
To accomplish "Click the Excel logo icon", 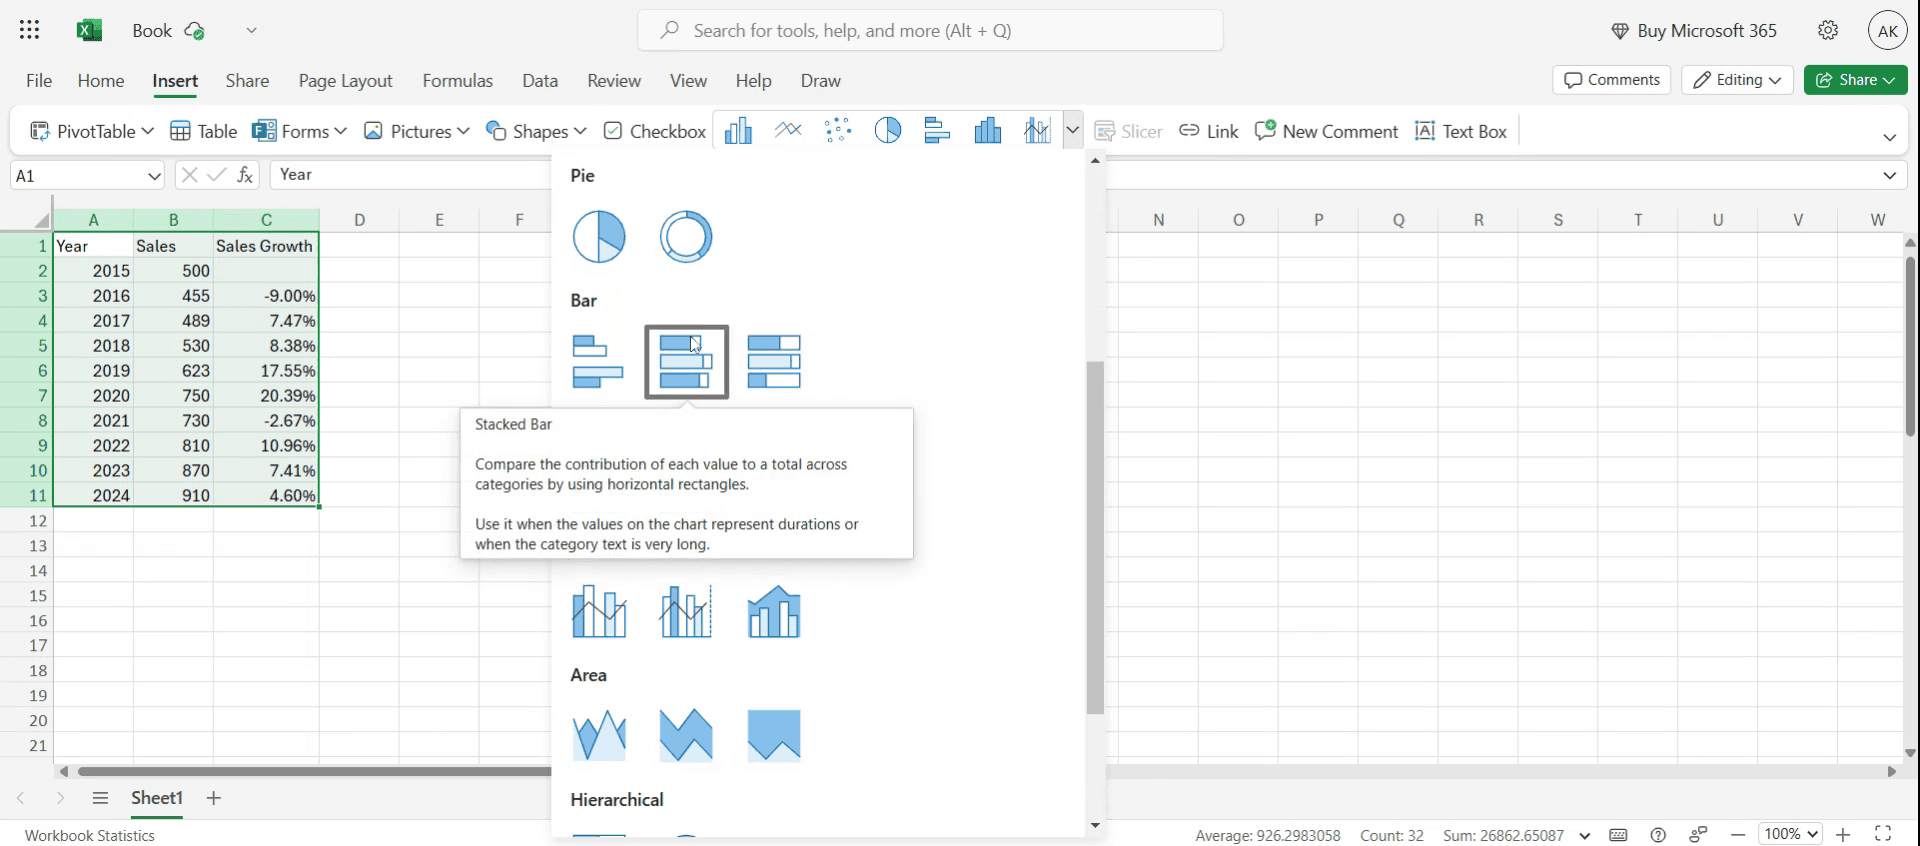I will 90,30.
